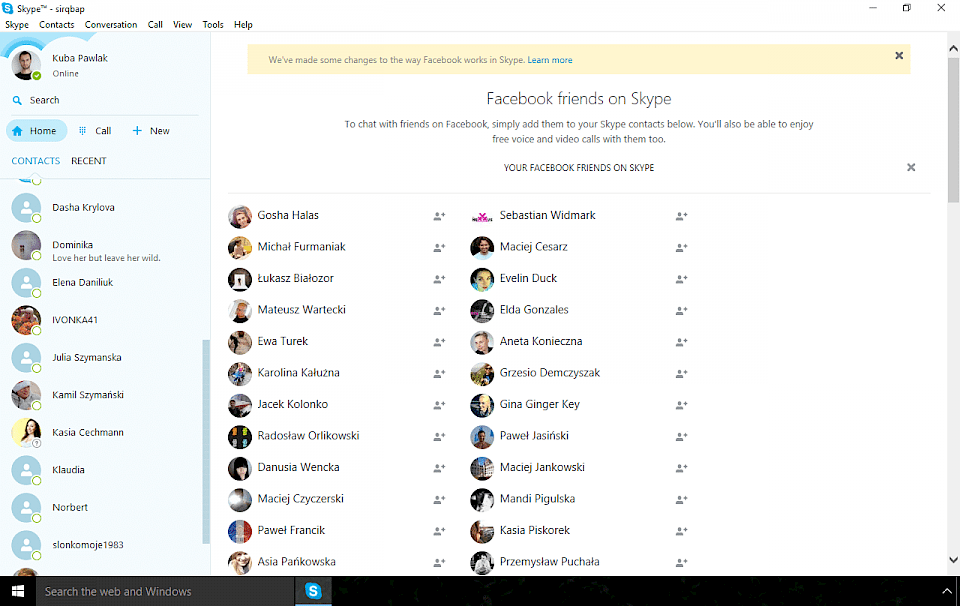Image resolution: width=960 pixels, height=606 pixels.
Task: Add Evelin Duck using add icon
Action: pyautogui.click(x=681, y=279)
